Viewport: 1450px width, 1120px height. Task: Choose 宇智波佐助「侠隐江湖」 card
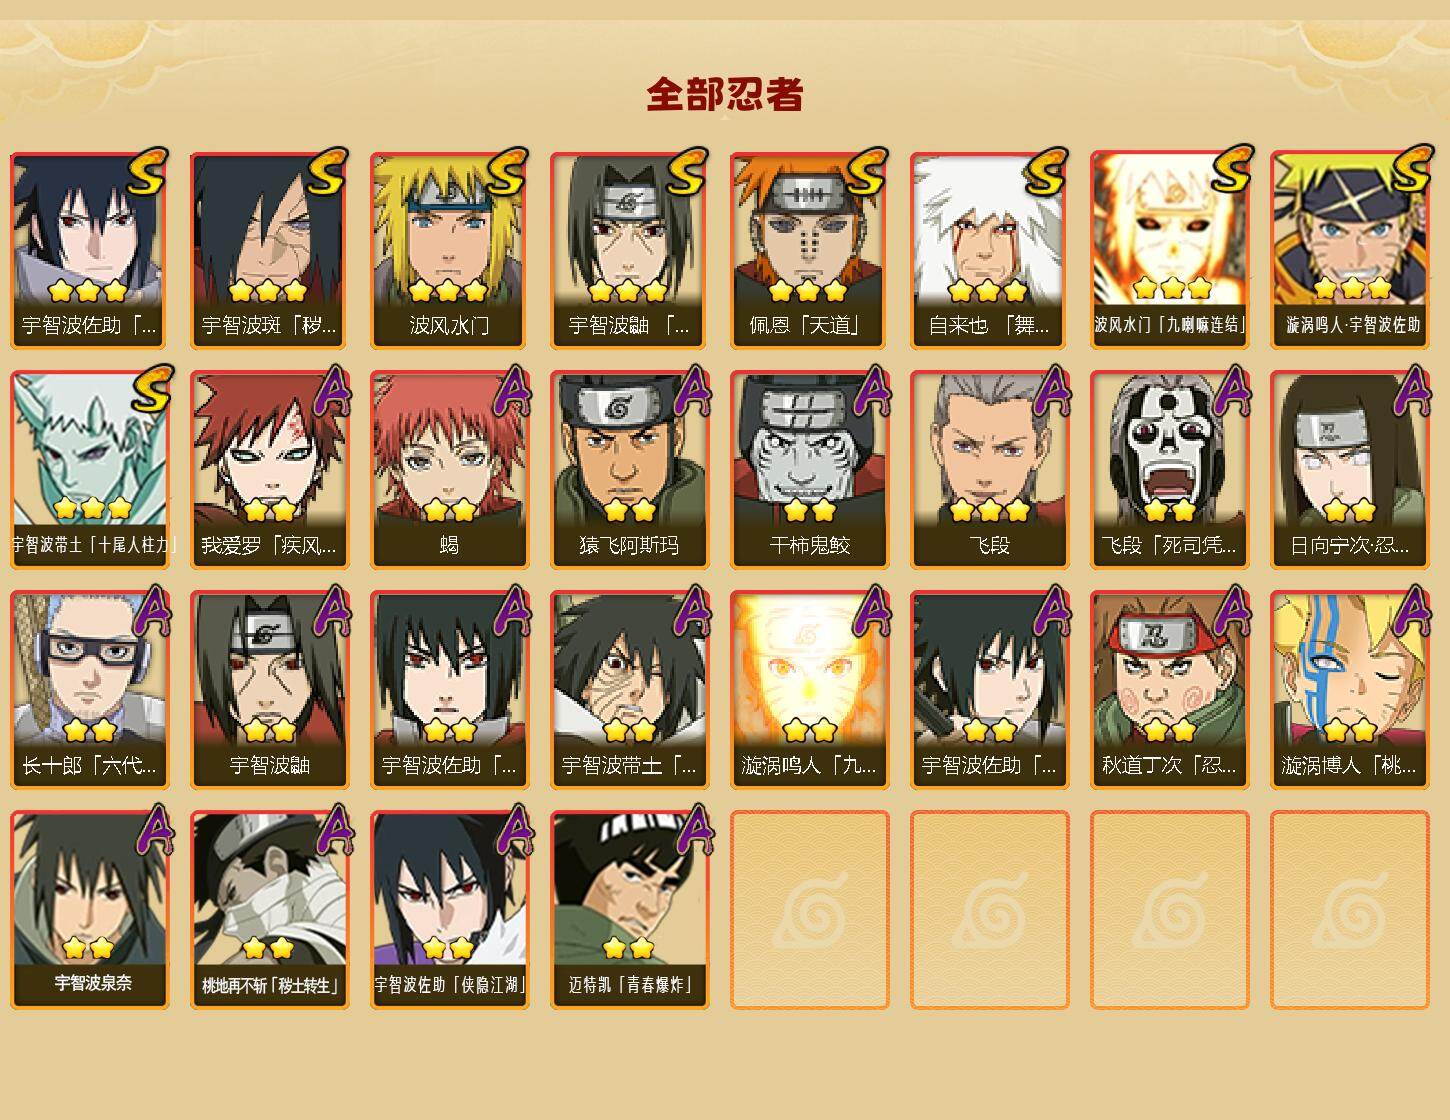click(449, 910)
